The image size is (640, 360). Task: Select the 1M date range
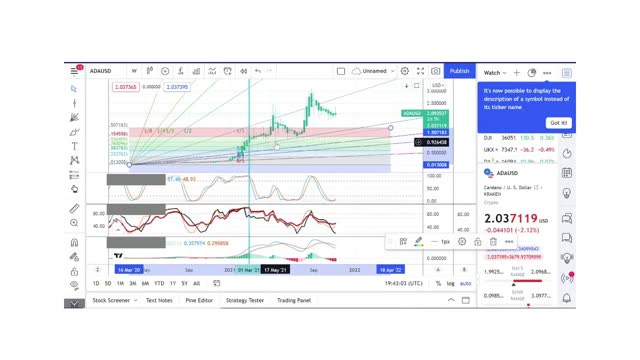click(120, 283)
